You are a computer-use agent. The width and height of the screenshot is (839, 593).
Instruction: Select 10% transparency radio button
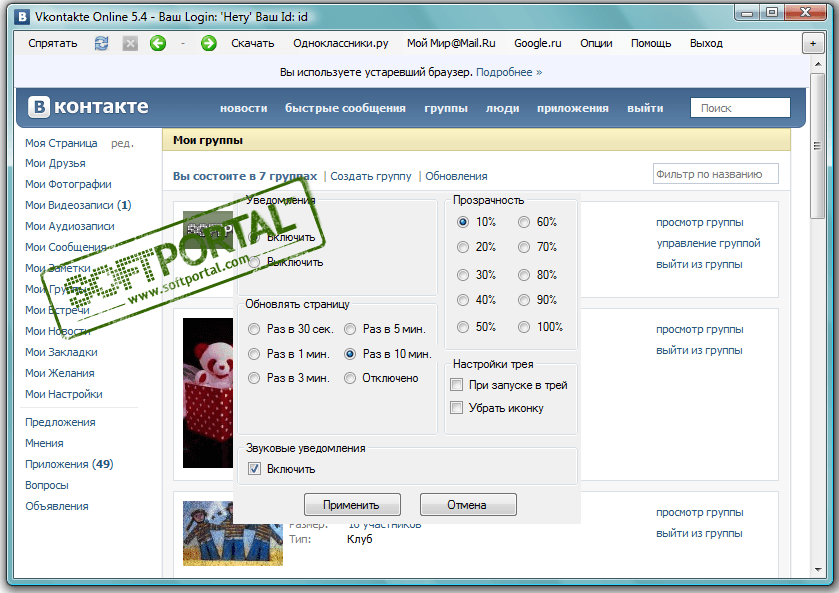463,222
